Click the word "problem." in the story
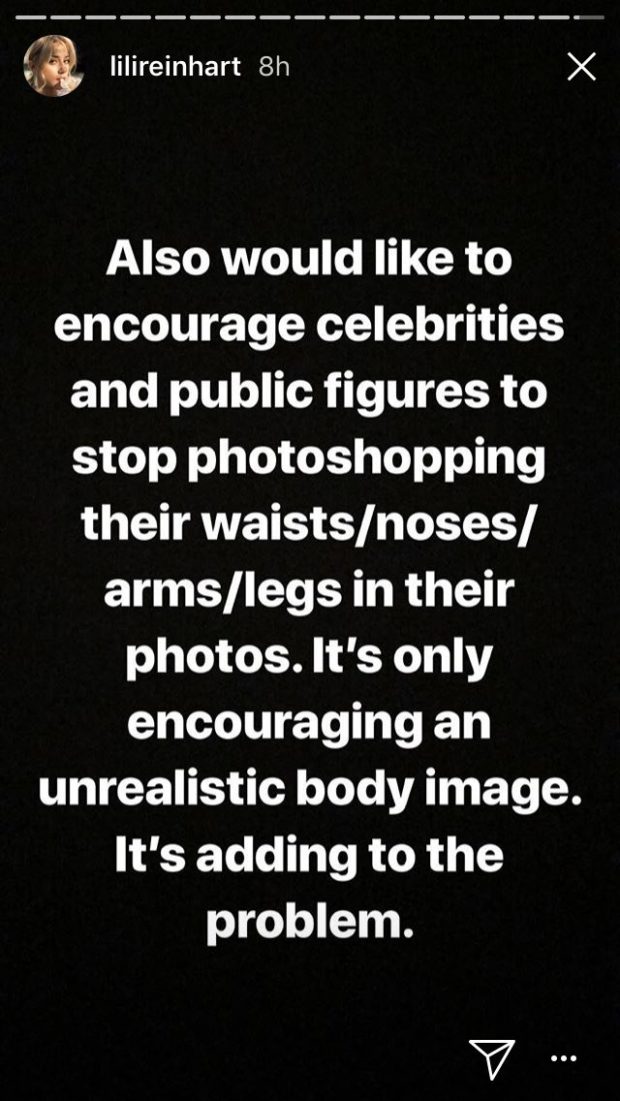Viewport: 620px width, 1101px height. coord(307,922)
